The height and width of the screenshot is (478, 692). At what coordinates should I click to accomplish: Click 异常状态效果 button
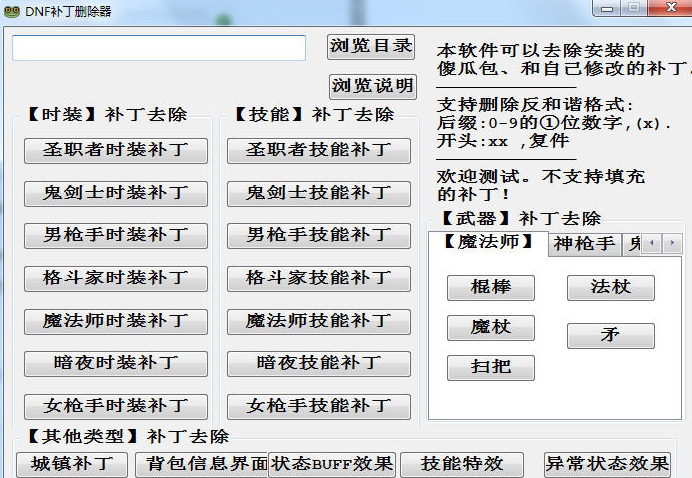(x=607, y=465)
